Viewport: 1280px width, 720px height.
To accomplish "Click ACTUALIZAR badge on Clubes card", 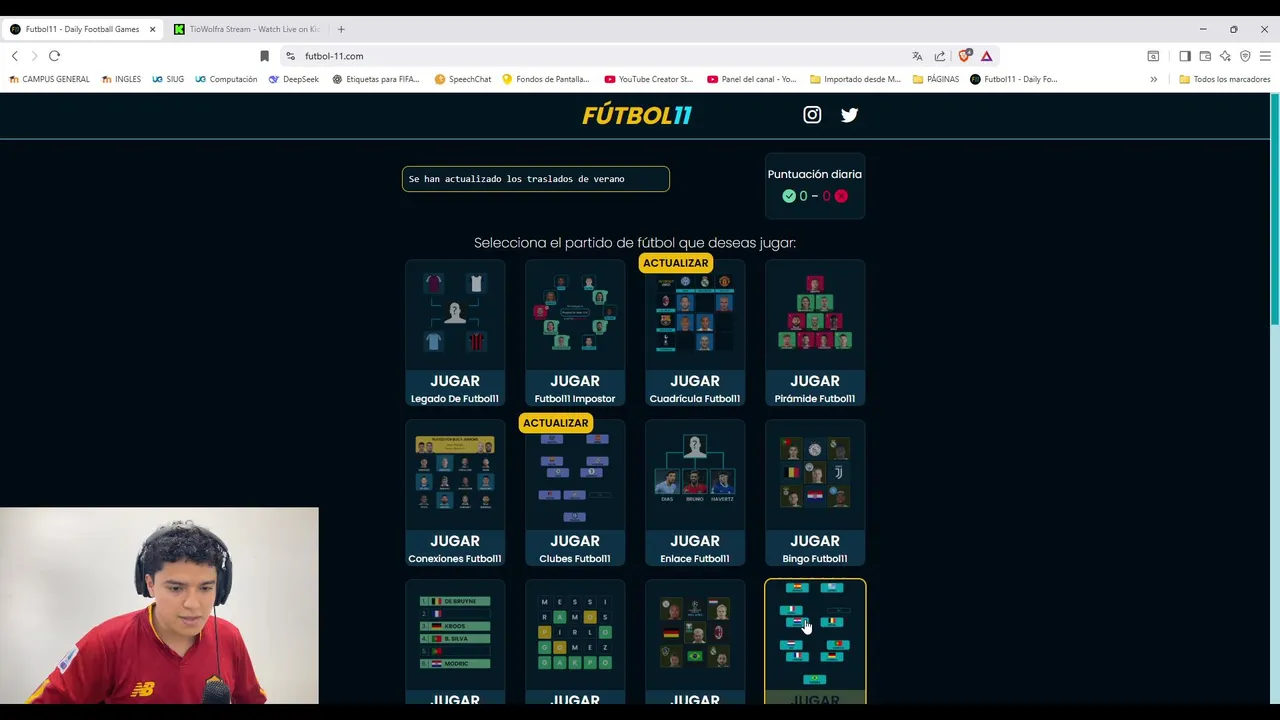I will pyautogui.click(x=555, y=423).
